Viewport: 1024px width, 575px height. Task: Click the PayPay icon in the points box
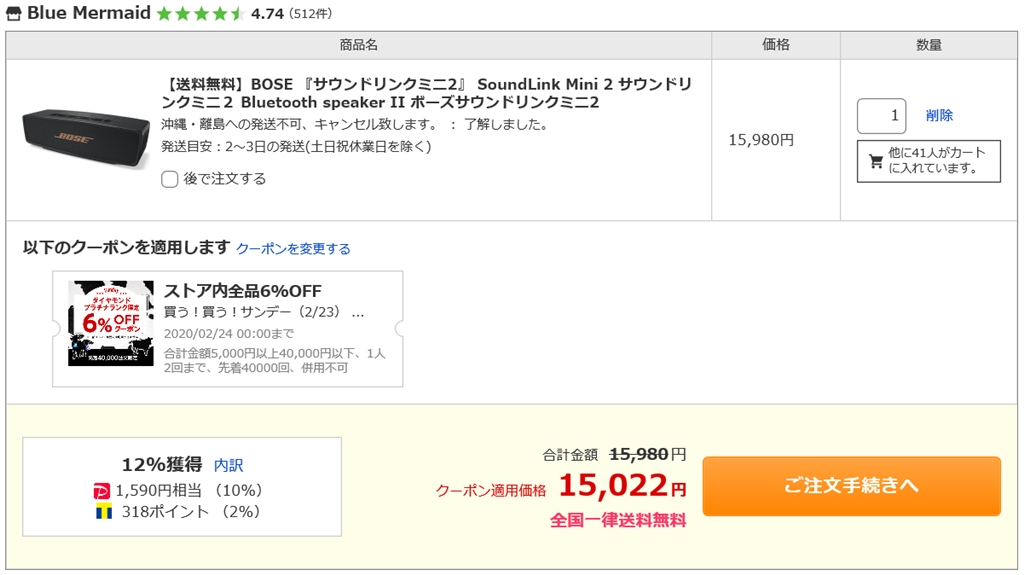101,490
